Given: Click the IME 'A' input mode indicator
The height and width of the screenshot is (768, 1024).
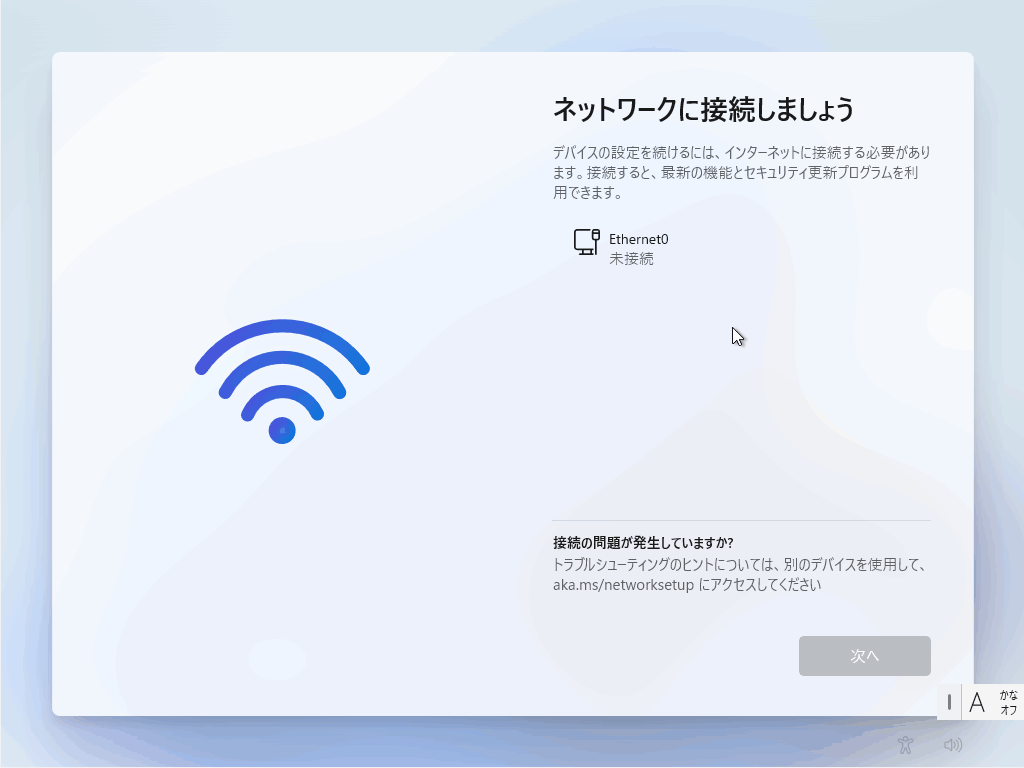Looking at the screenshot, I should click(x=977, y=703).
